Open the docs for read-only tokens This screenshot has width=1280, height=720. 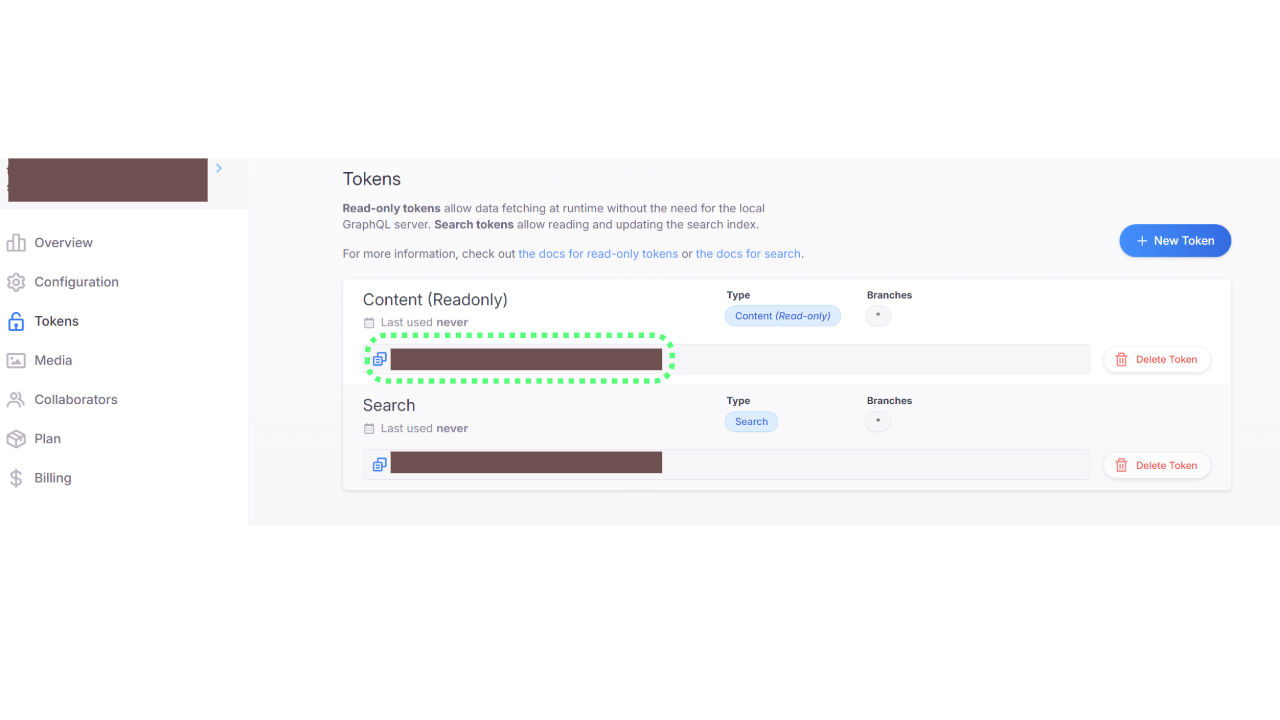[x=598, y=254]
